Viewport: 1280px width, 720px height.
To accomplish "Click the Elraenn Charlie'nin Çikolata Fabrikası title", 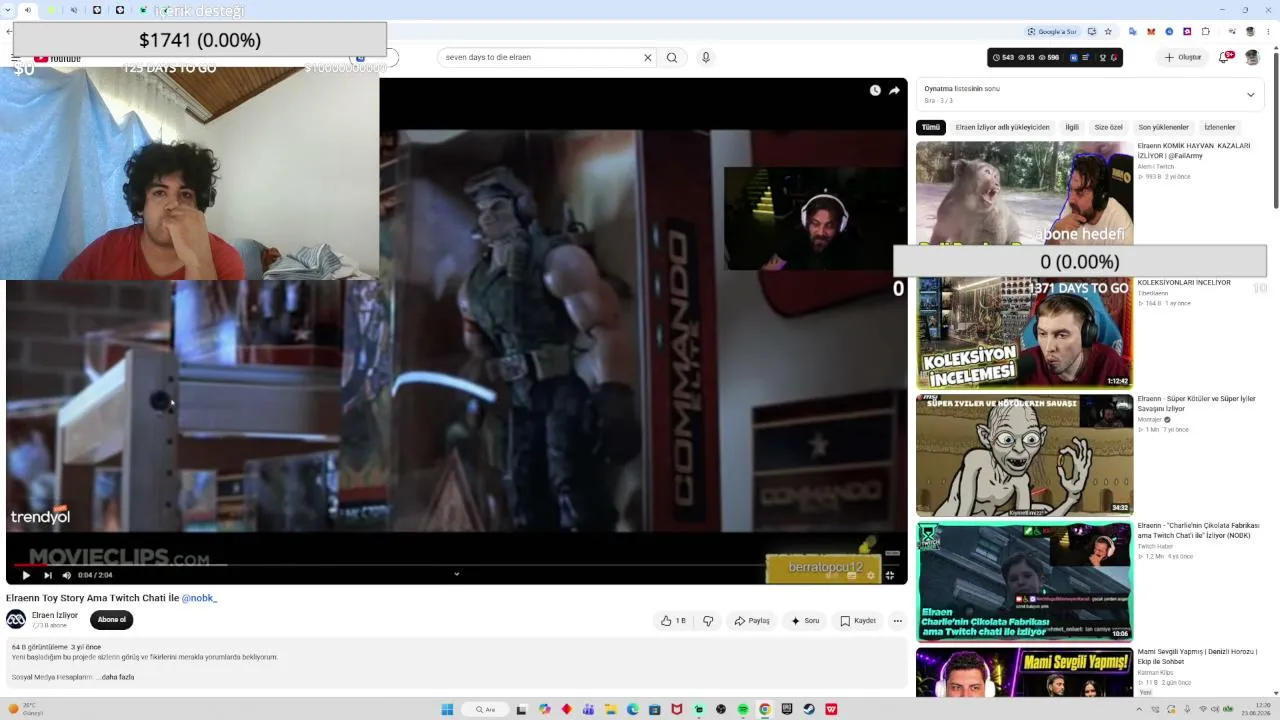I will (x=1198, y=530).
